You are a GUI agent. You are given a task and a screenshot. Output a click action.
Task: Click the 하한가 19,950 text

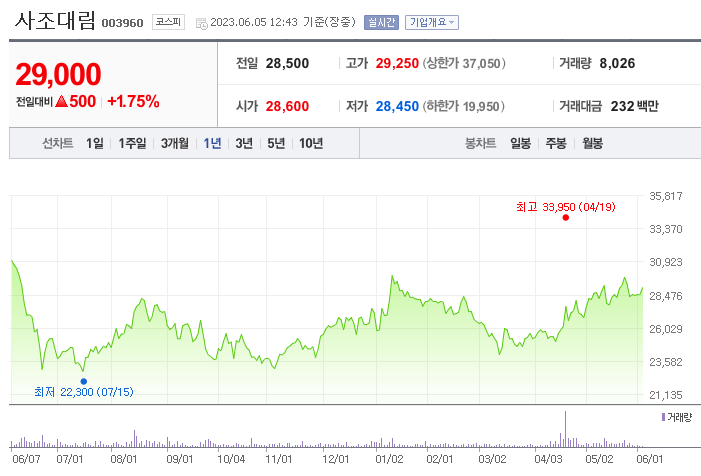tap(464, 106)
